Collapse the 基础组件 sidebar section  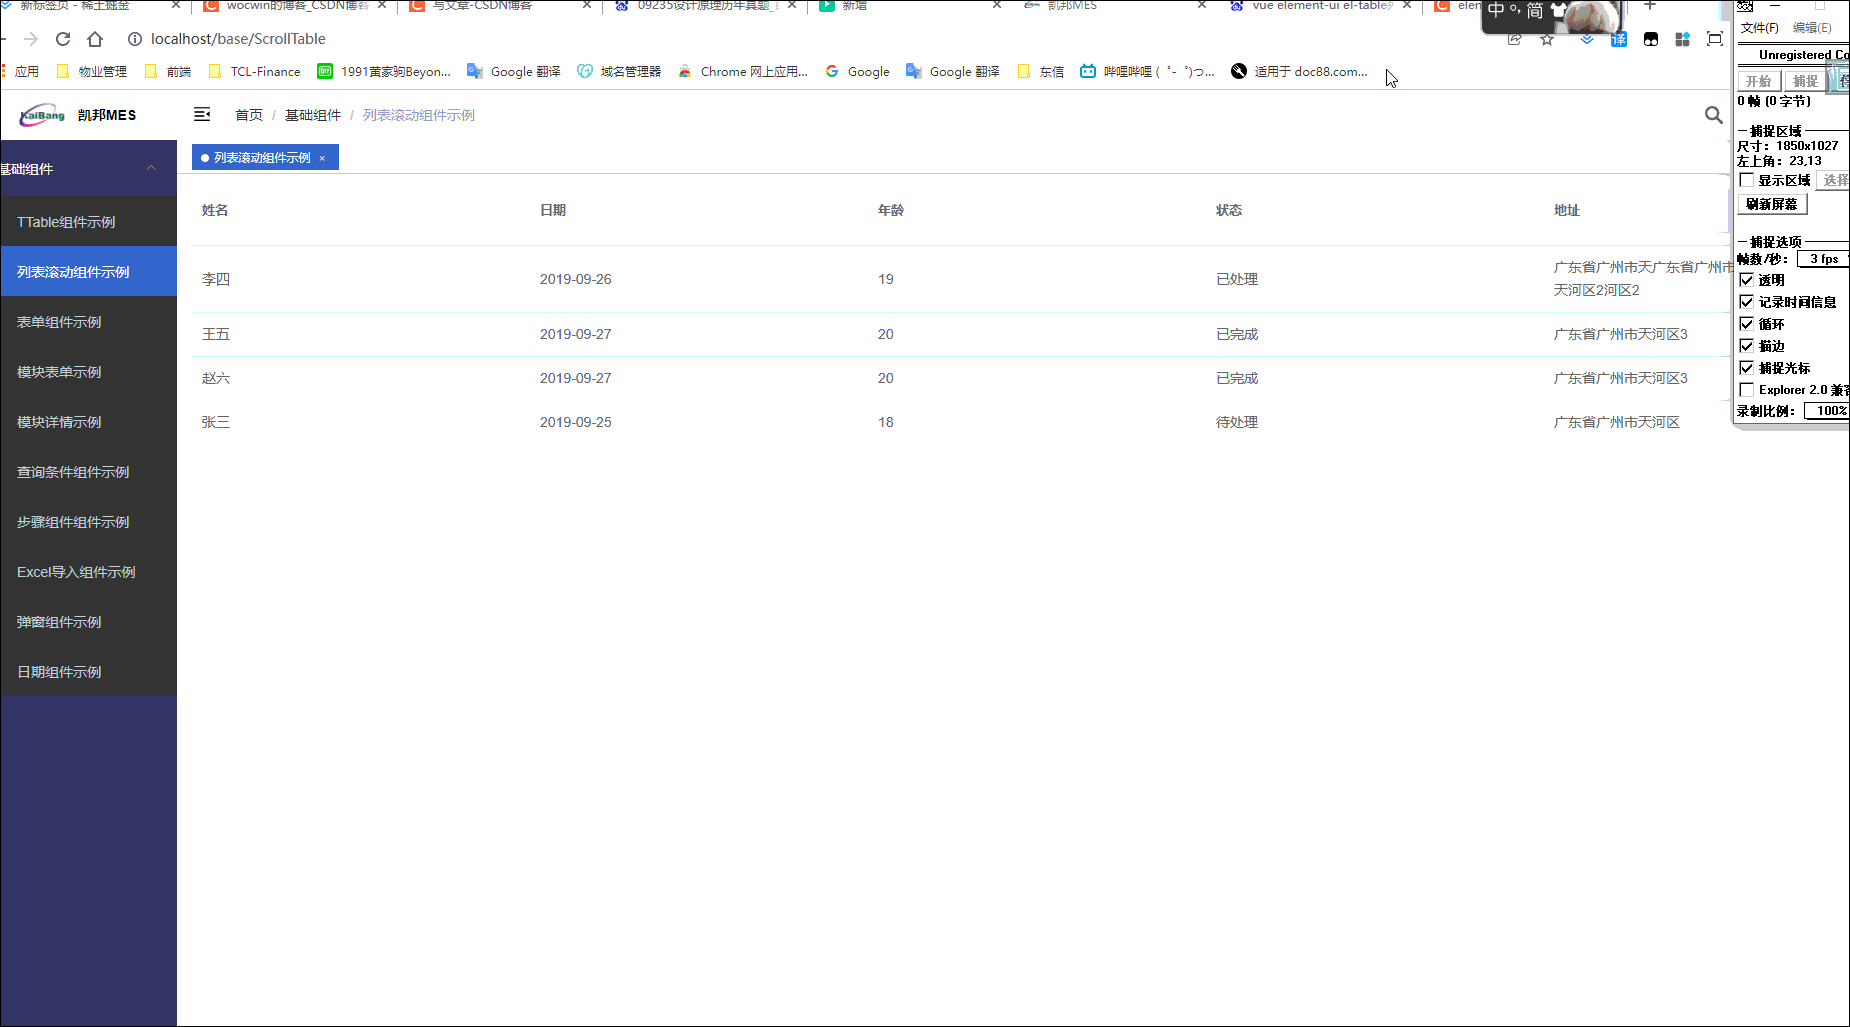(x=151, y=168)
